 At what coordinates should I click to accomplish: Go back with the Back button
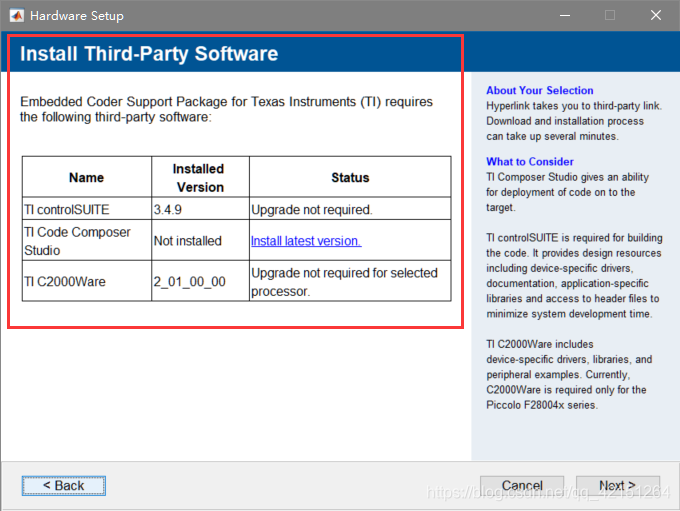(x=64, y=485)
